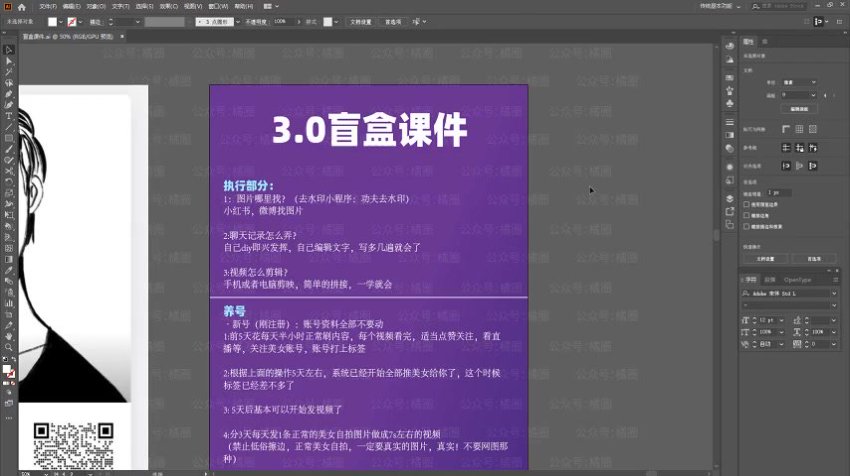Open the Symbols panel icon (club shape)
Screen dimensions: 850x476
(729, 103)
